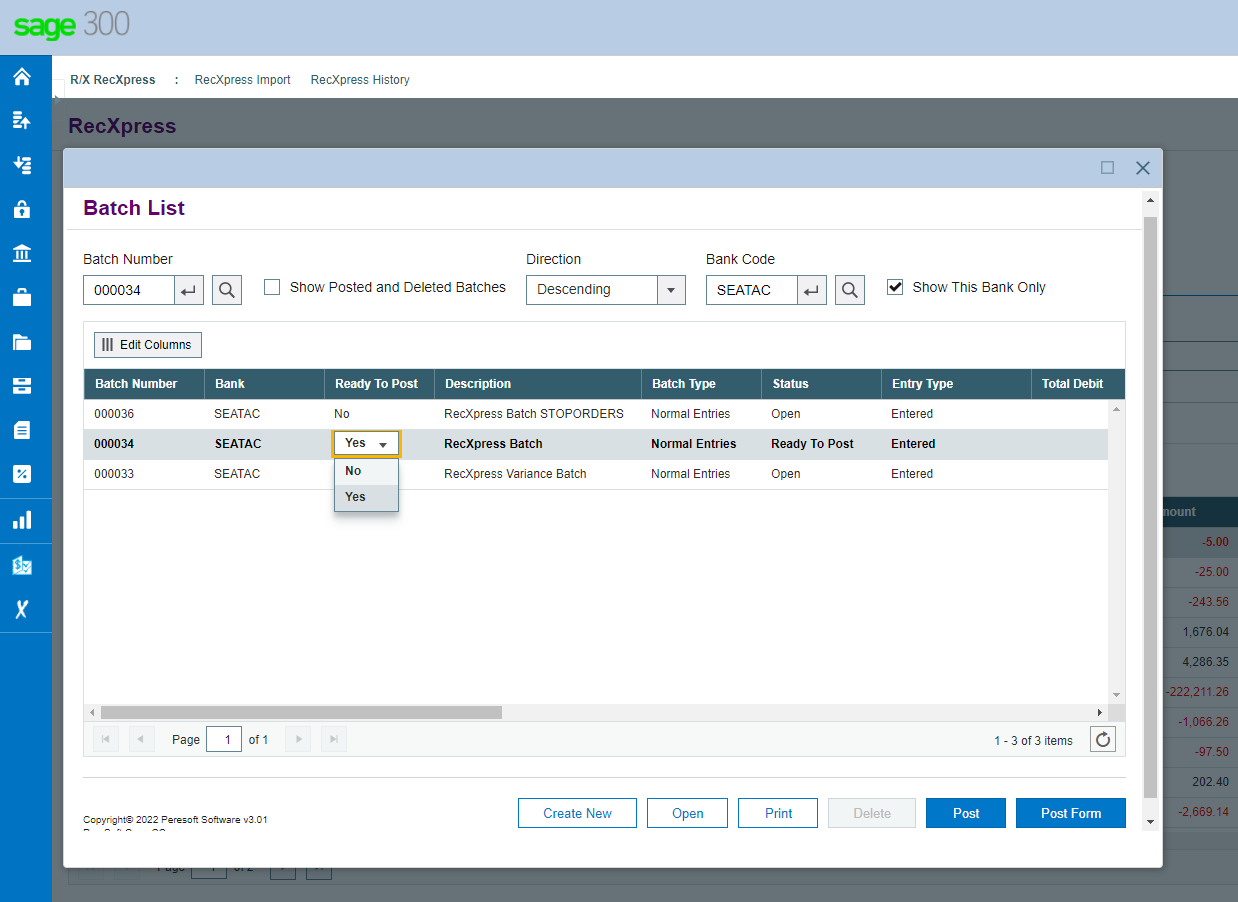
Task: Click the Post Form button
Action: pos(1071,813)
